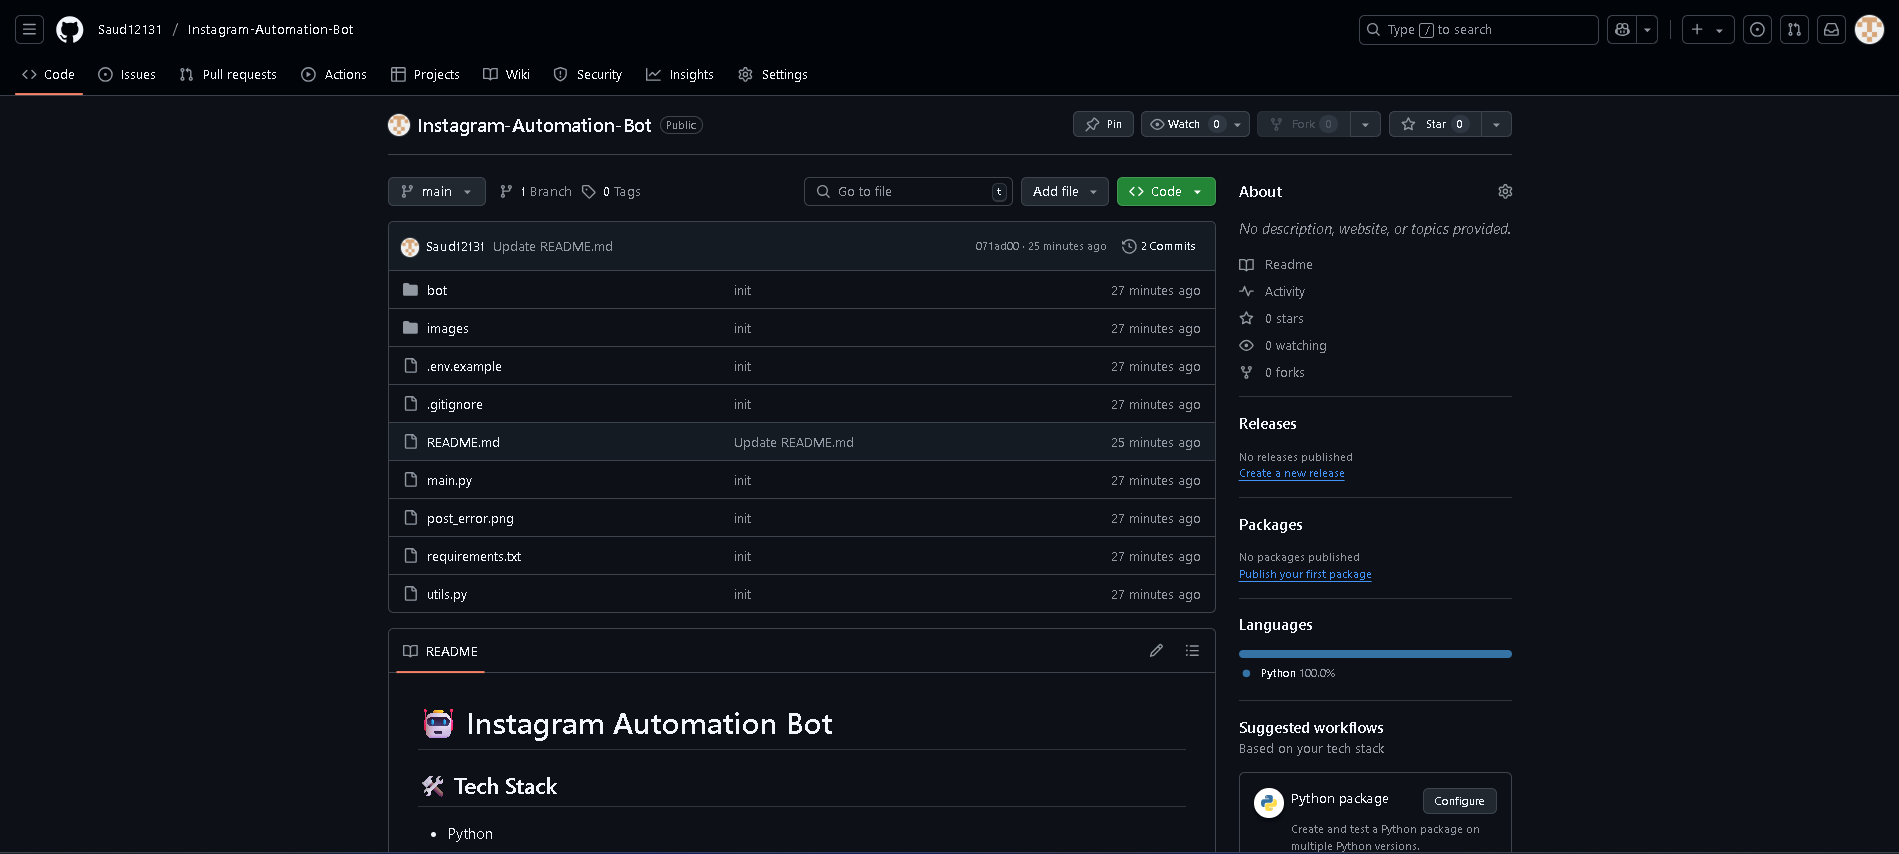
Task: Click the Saud12131 owner link
Action: (130, 30)
